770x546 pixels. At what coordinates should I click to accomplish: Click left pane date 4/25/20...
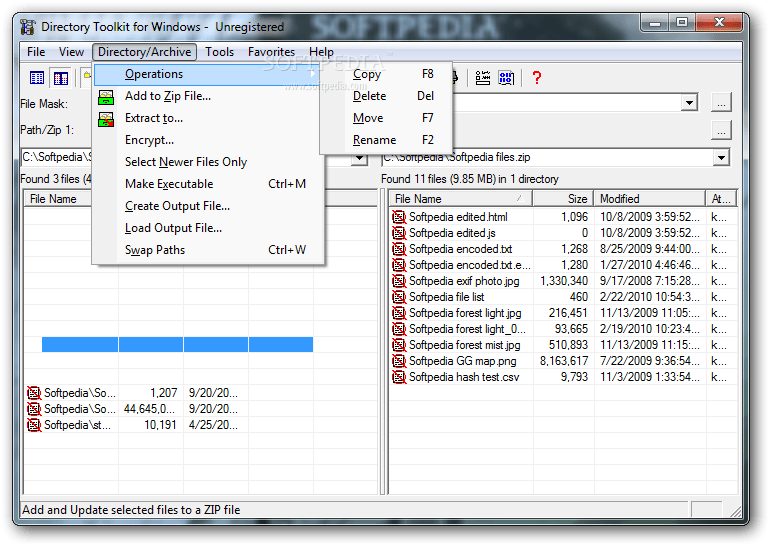tap(213, 425)
